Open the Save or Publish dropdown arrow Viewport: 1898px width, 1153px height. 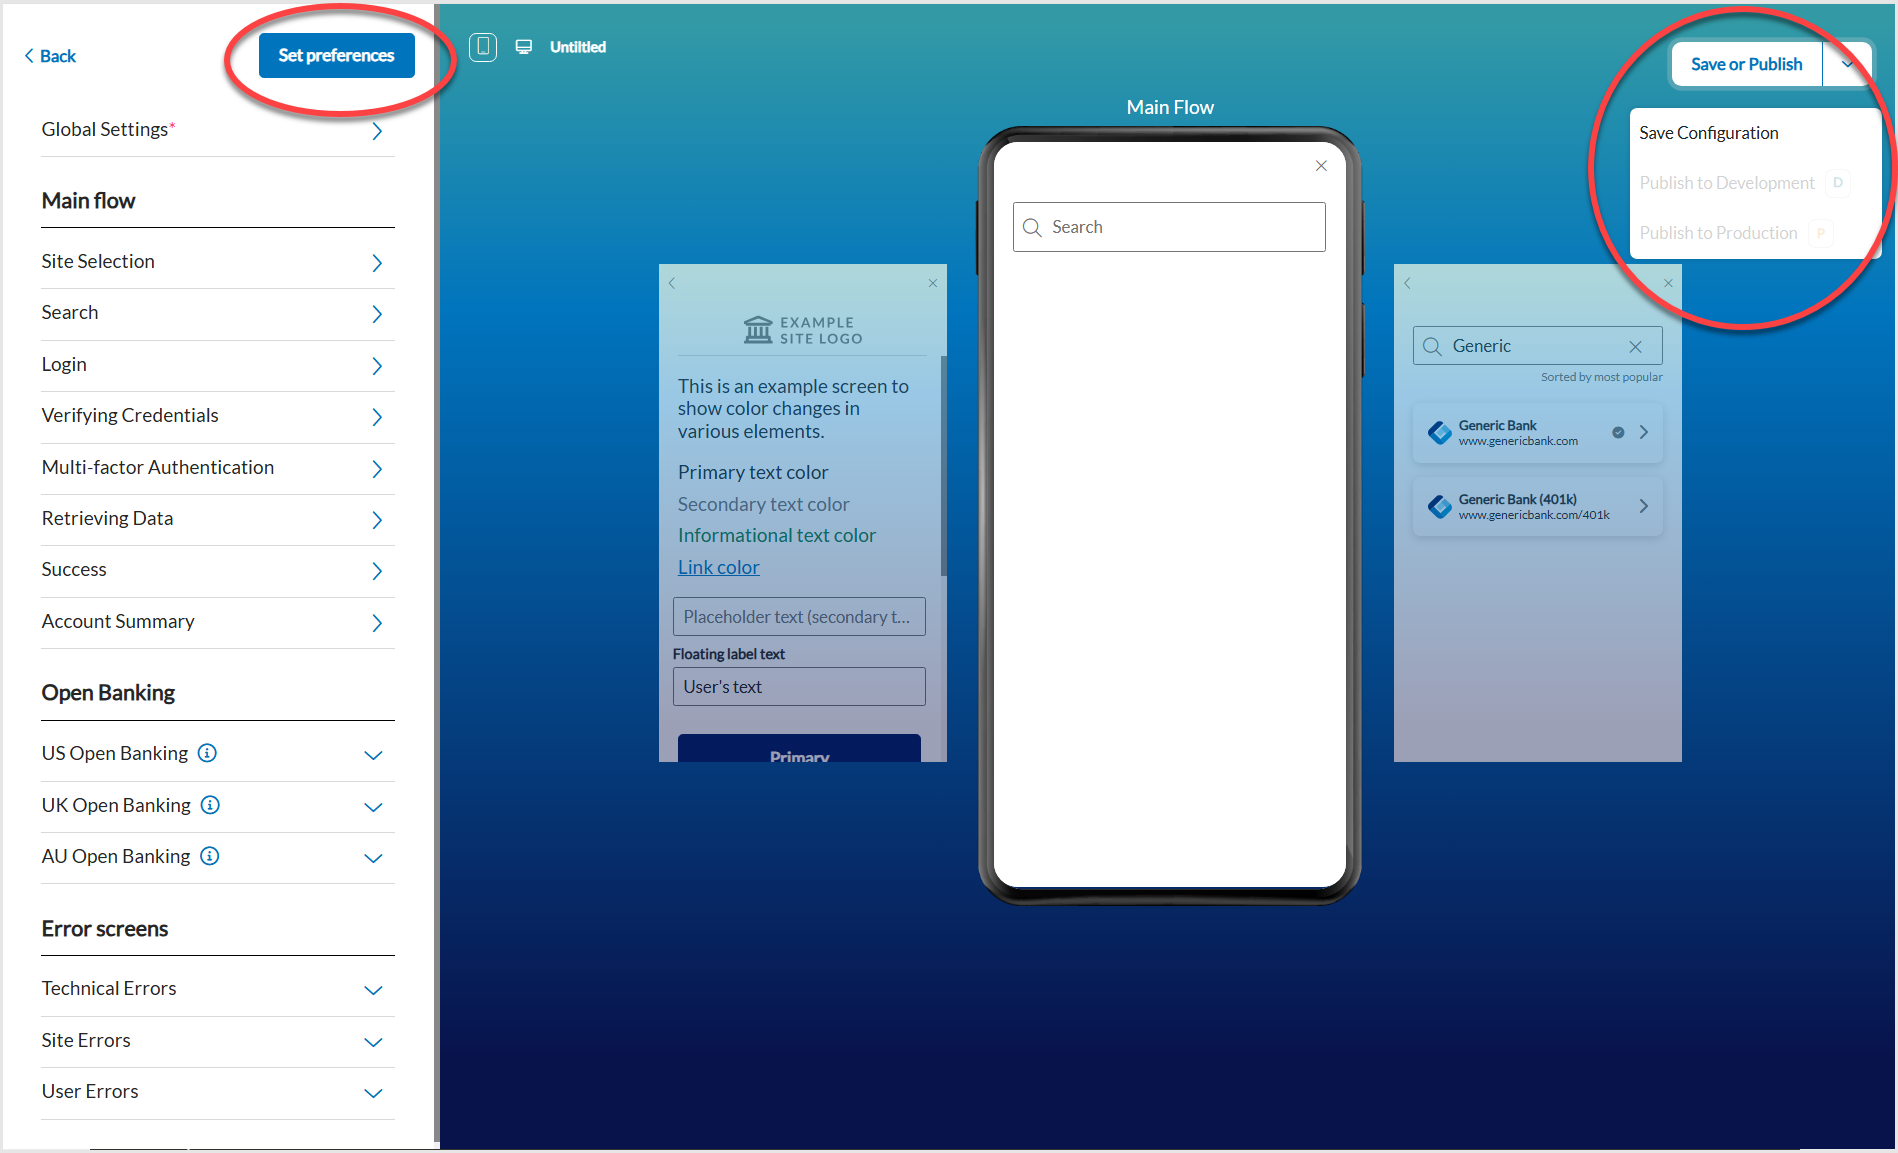click(1847, 64)
